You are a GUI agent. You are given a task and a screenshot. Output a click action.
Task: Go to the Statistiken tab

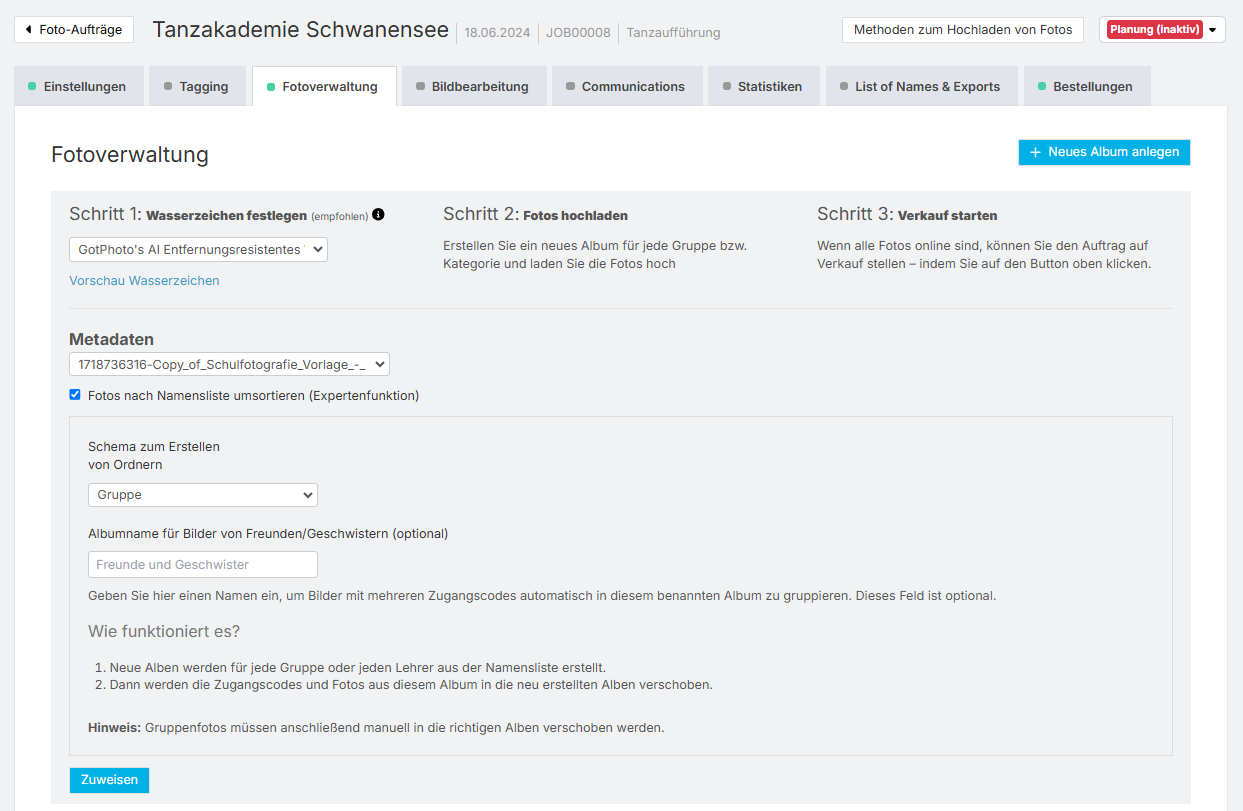tap(764, 87)
